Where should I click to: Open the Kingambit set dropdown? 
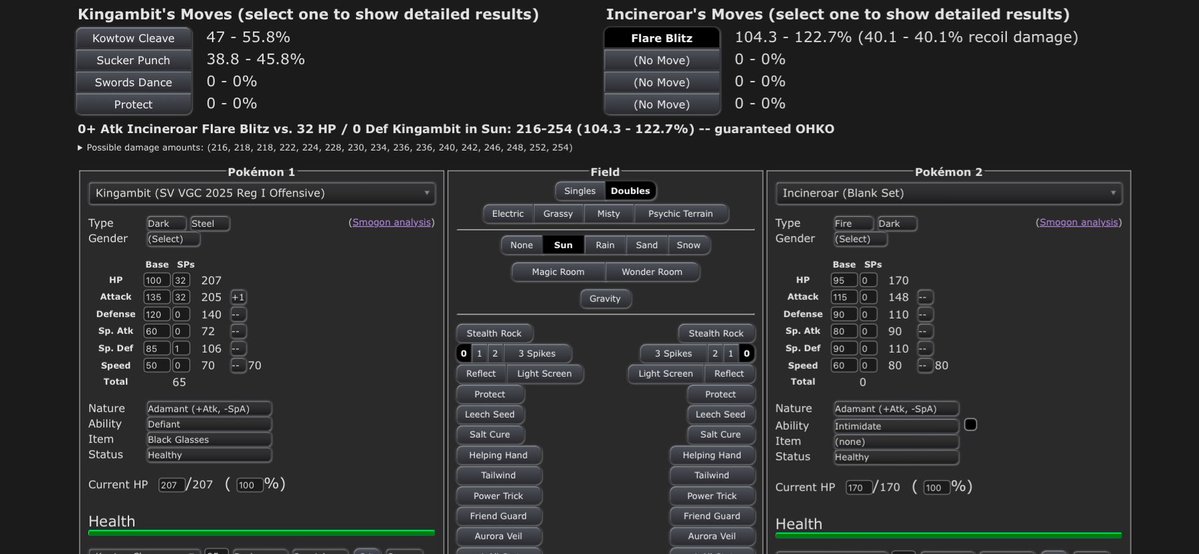262,194
